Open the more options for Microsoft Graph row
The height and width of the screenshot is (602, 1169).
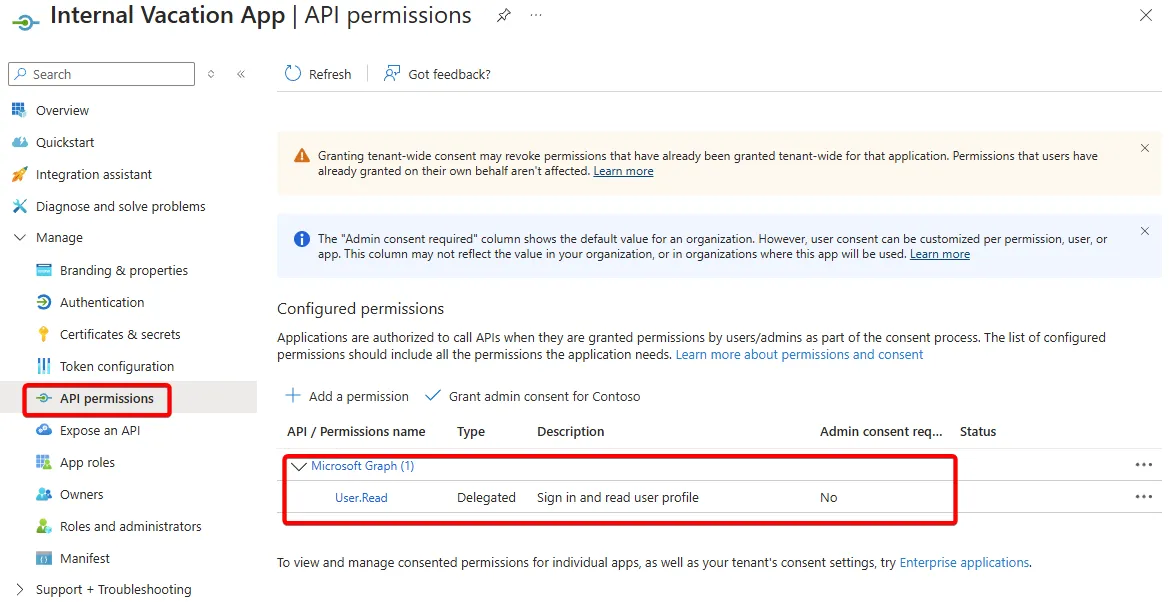coord(1144,465)
